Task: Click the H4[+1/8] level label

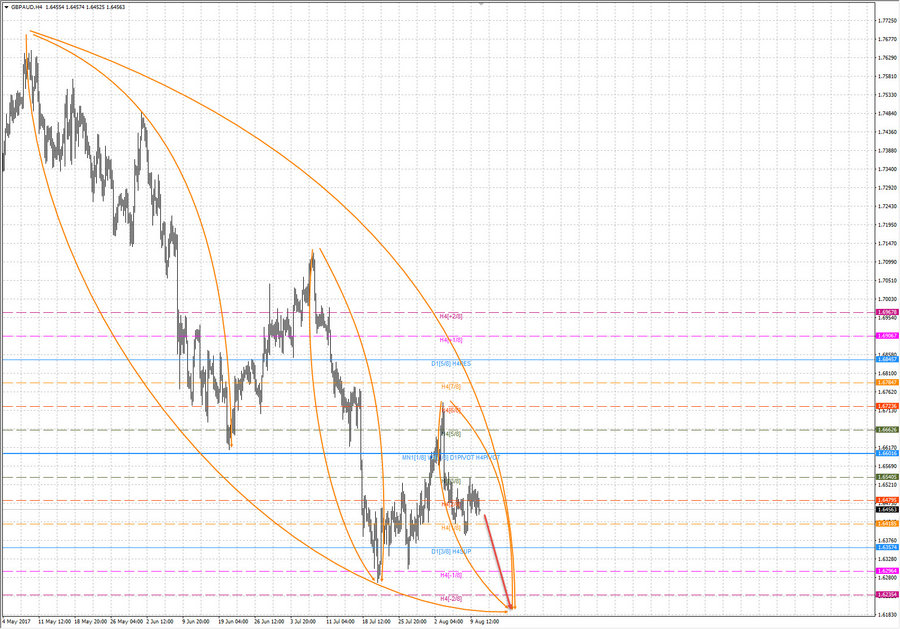Action: [451, 340]
